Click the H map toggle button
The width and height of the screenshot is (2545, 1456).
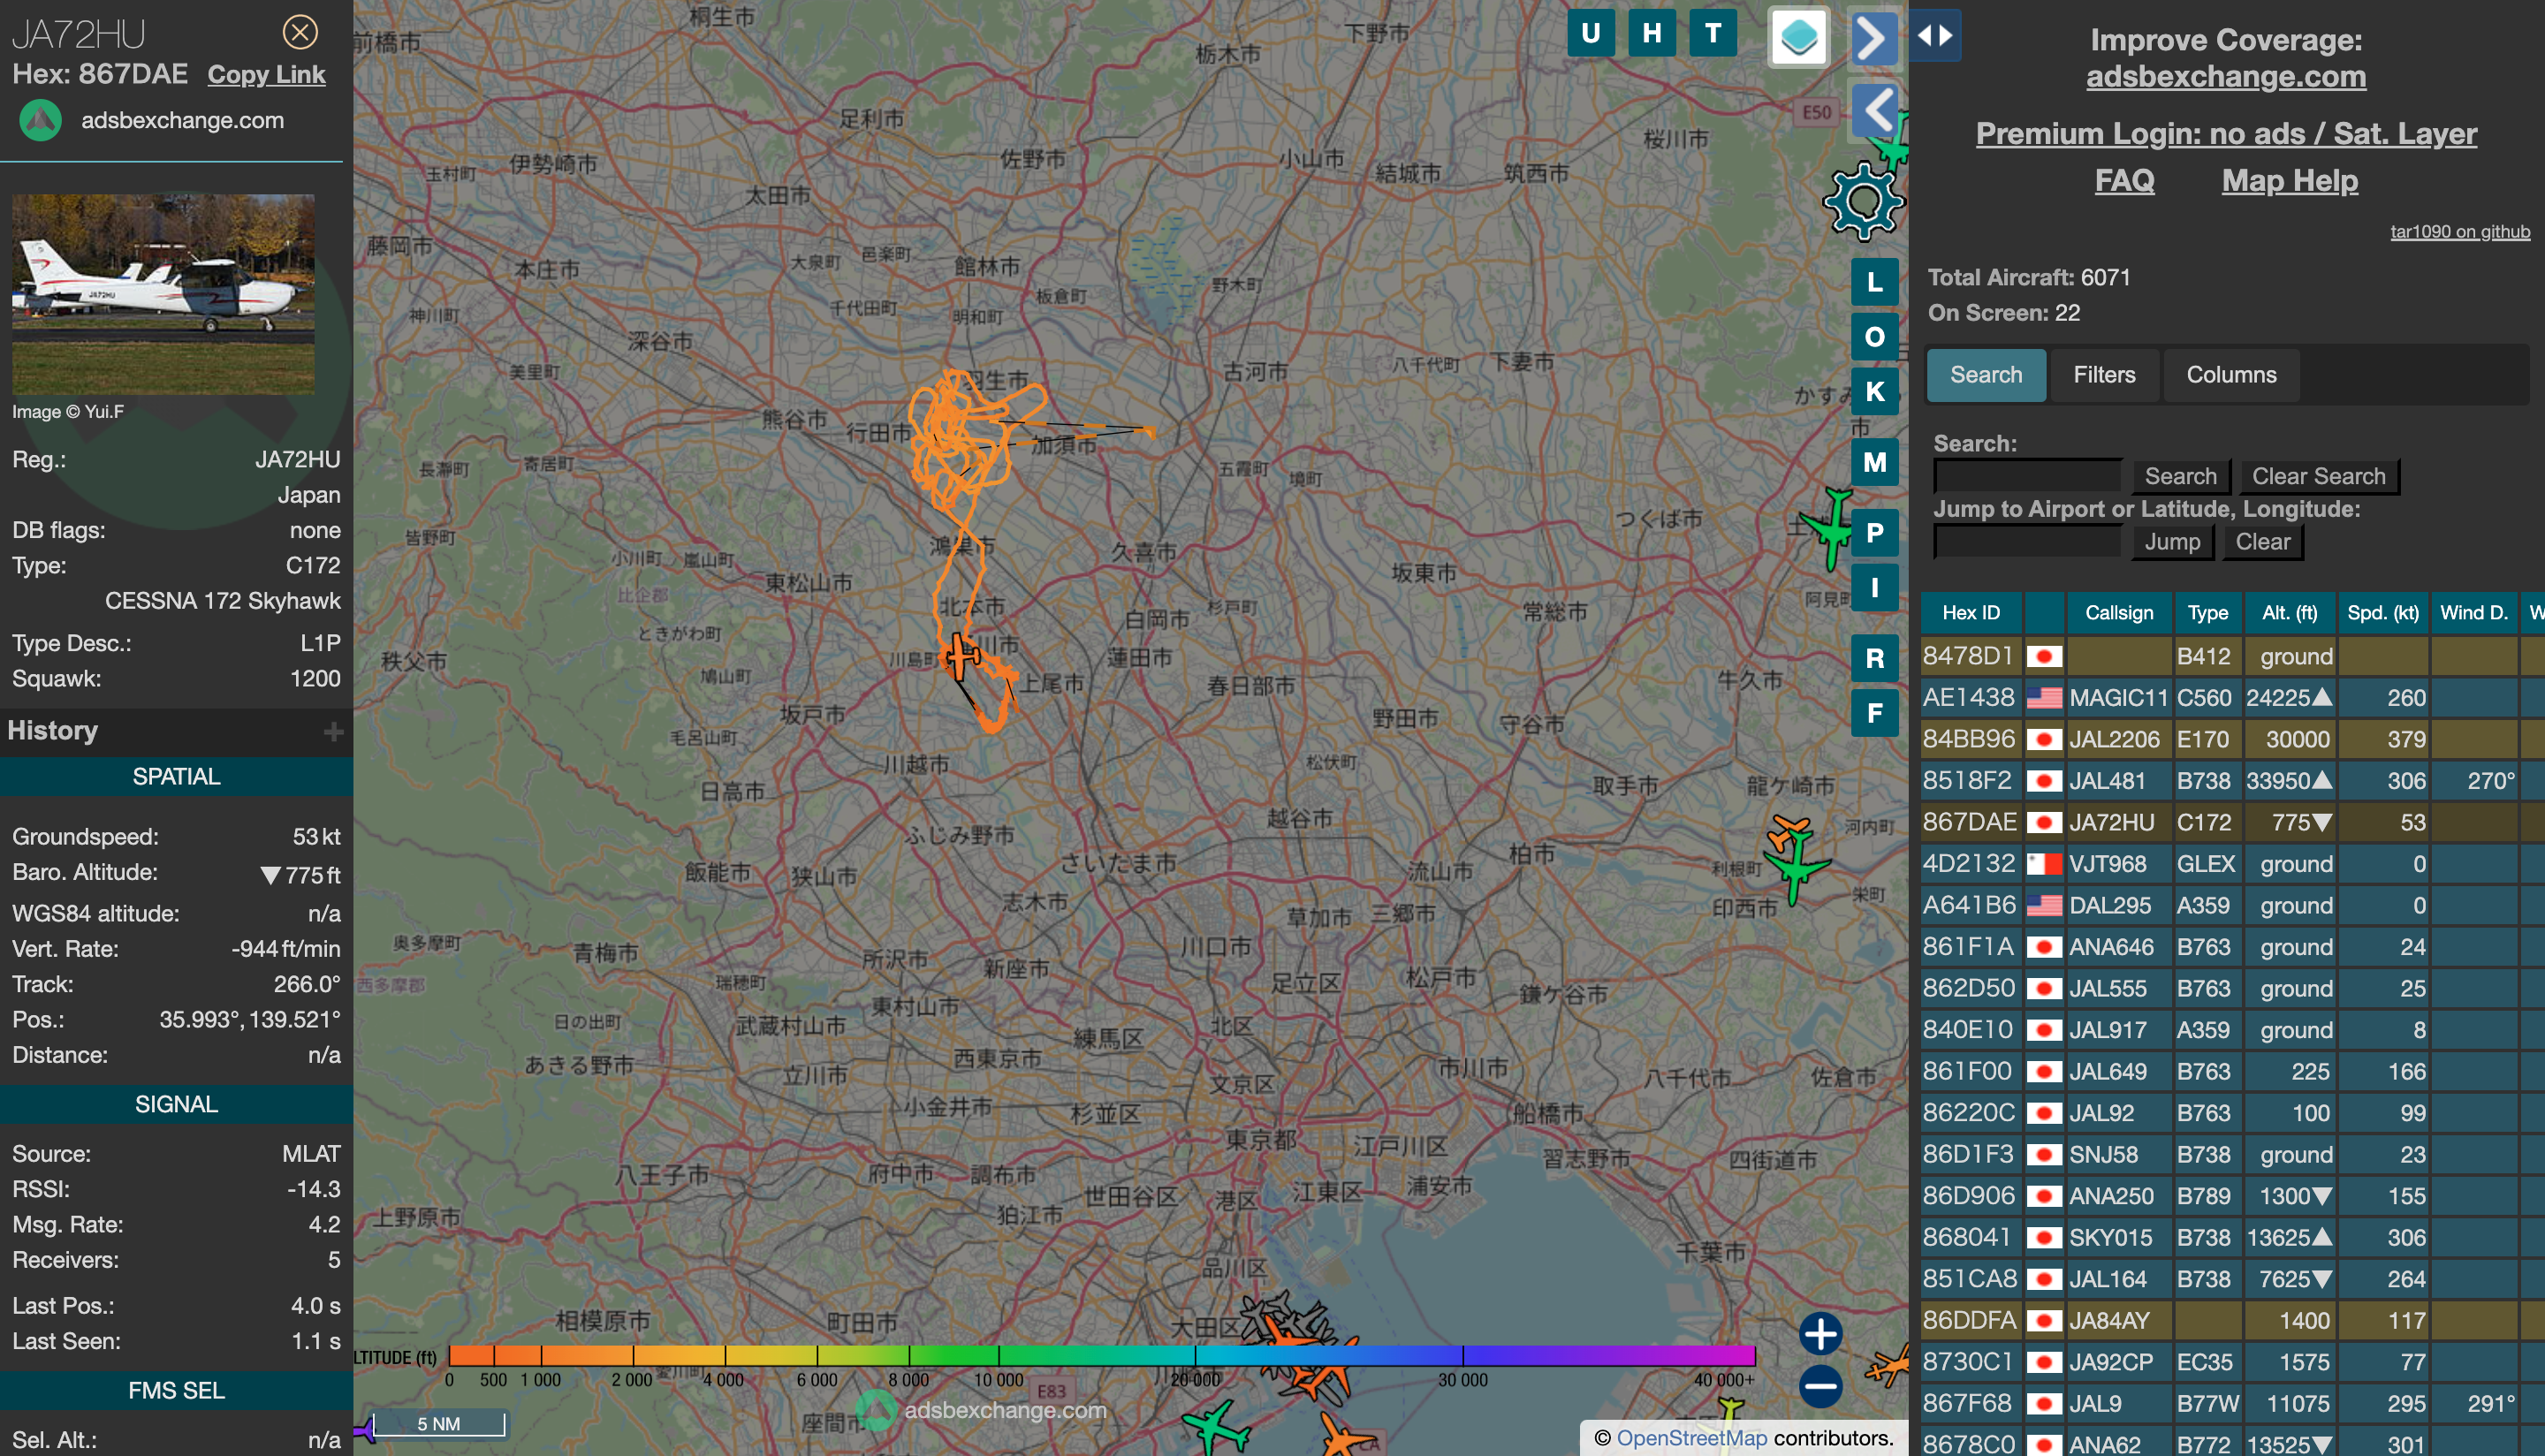click(1652, 33)
